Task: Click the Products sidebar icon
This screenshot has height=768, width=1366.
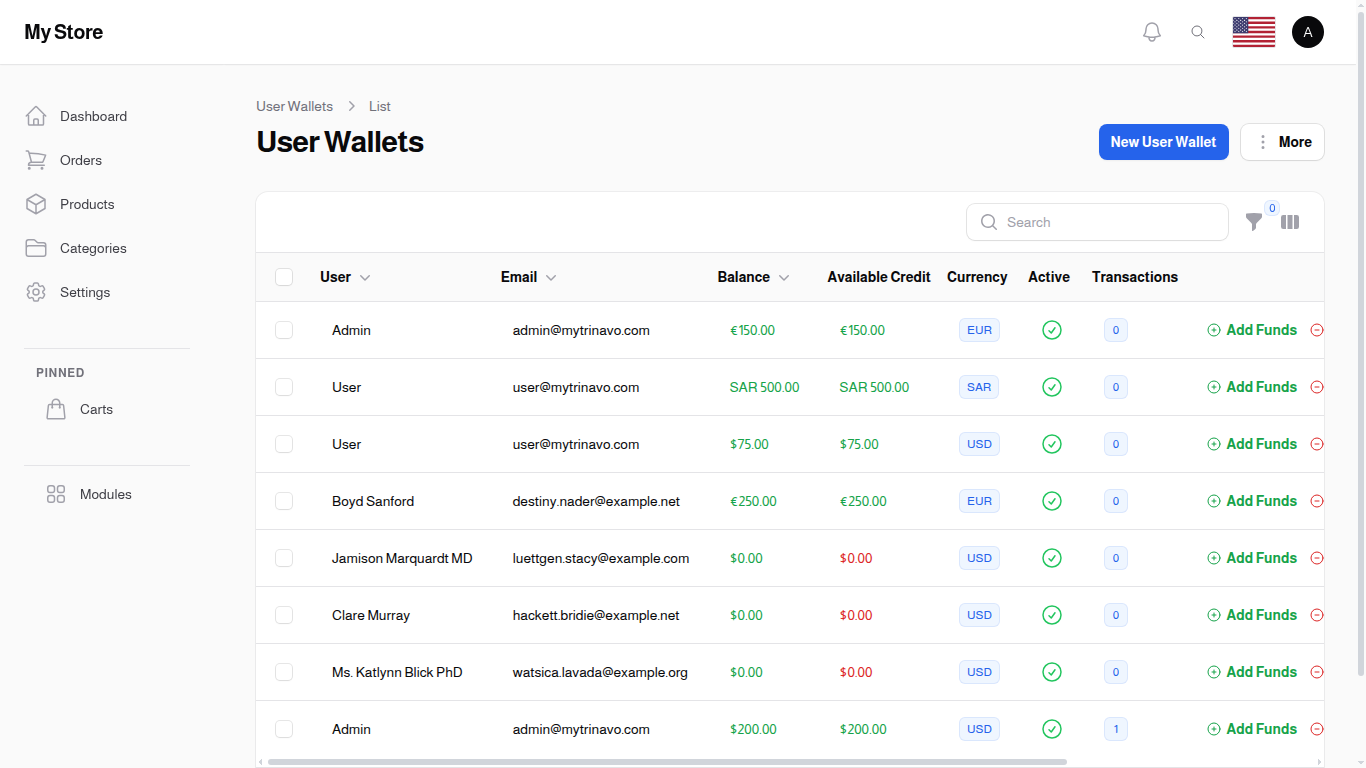Action: pos(36,204)
